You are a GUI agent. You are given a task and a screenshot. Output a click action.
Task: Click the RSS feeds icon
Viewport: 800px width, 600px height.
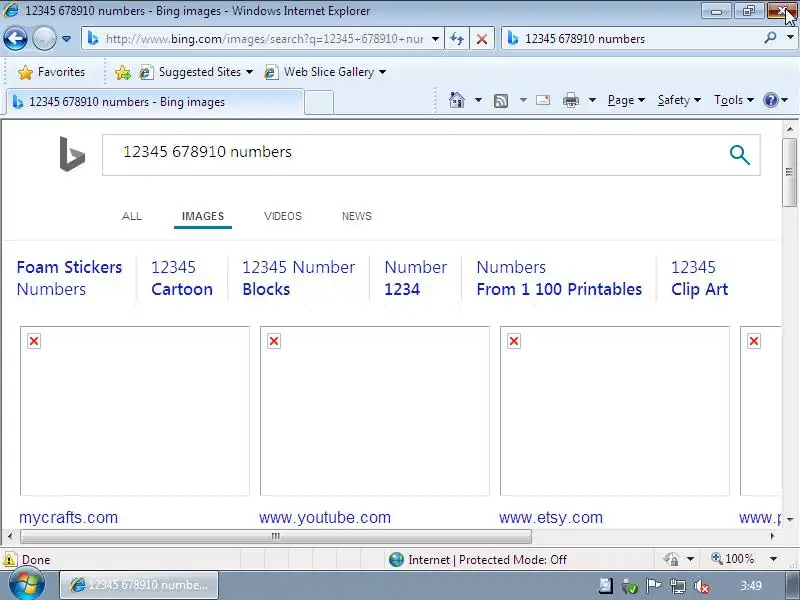[501, 101]
